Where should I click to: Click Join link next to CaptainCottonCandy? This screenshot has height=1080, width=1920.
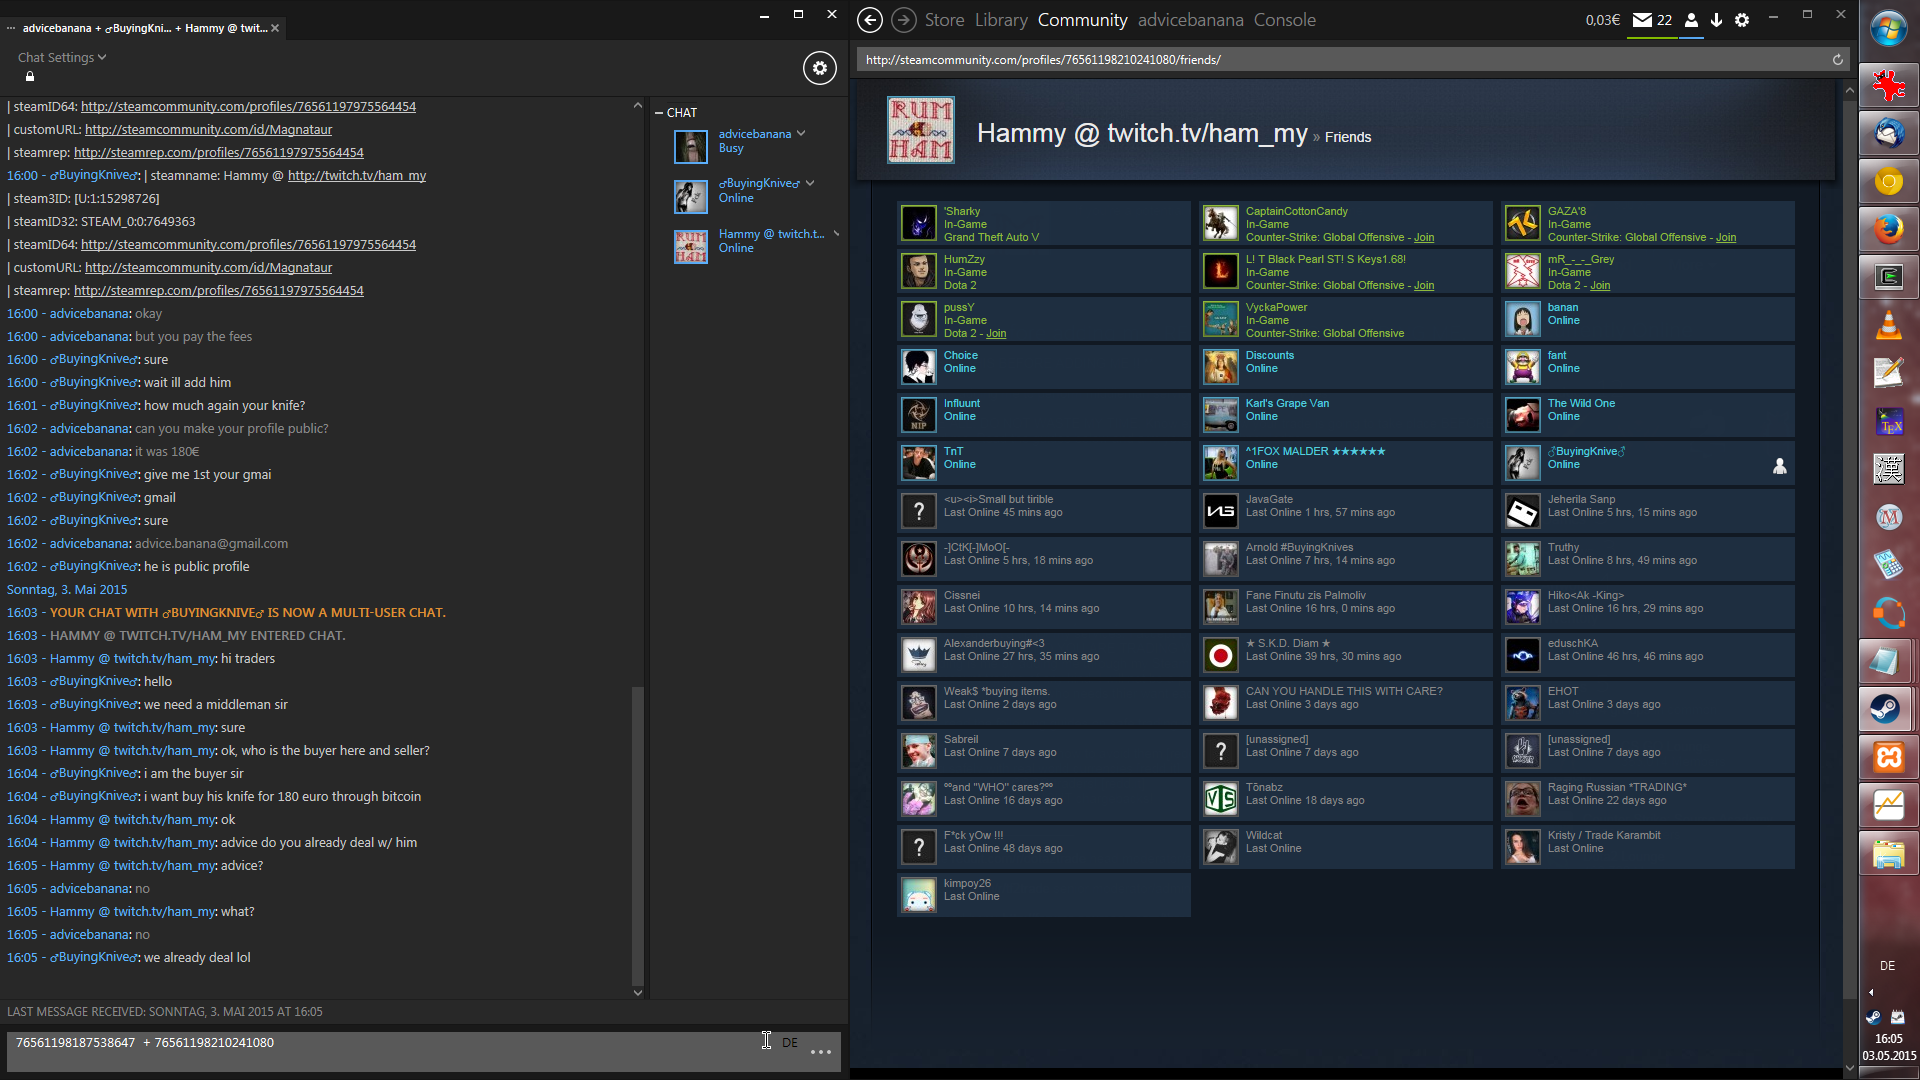coord(1424,238)
